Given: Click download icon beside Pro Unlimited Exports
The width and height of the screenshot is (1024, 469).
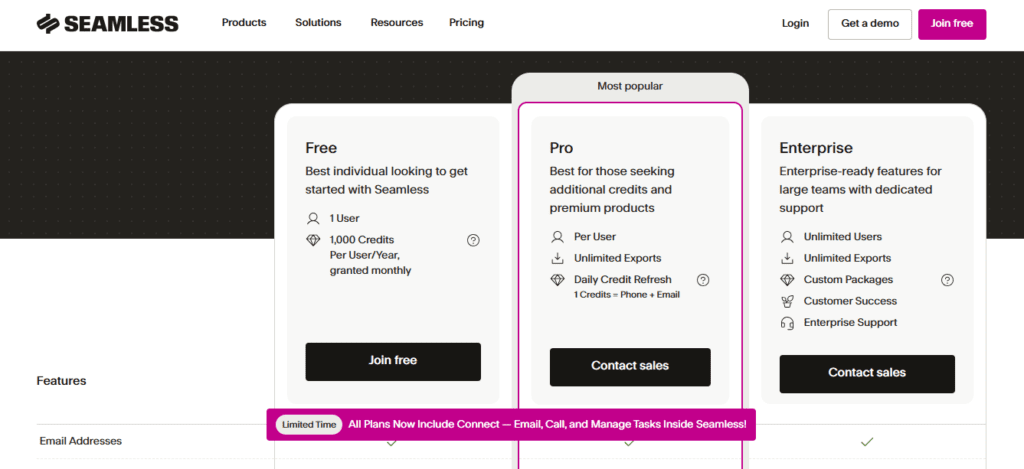Looking at the screenshot, I should pyautogui.click(x=558, y=258).
